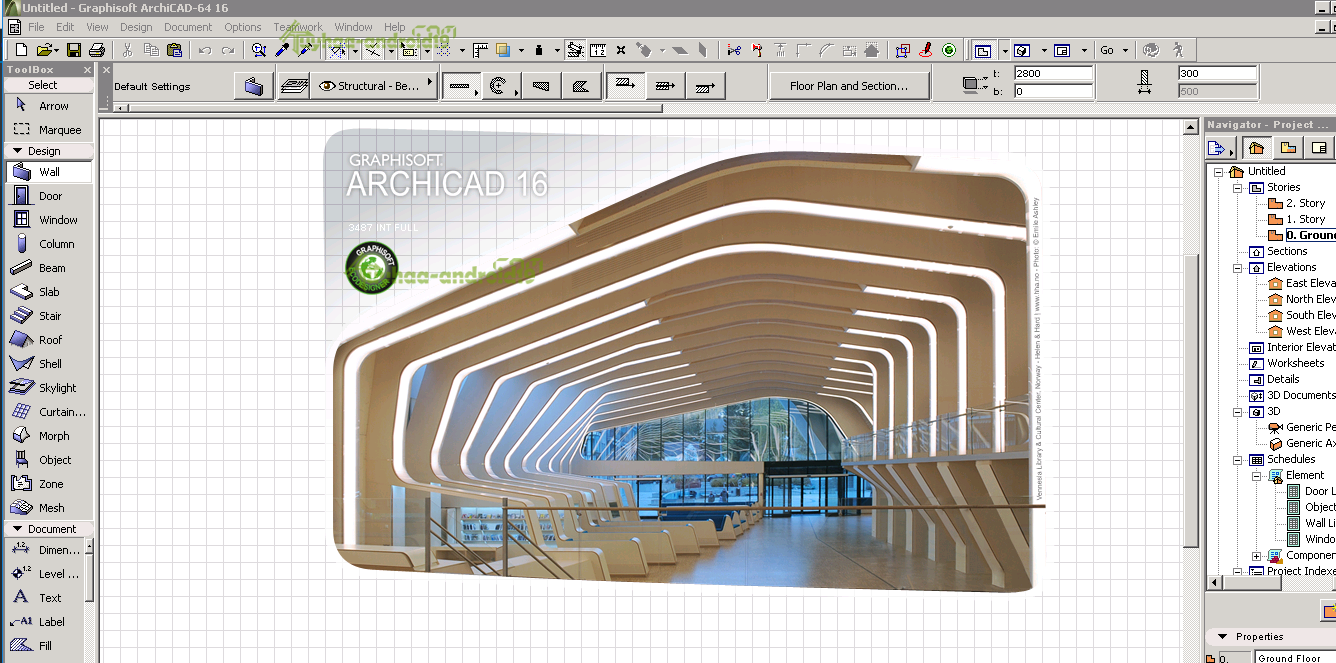Select the Dimension tool
The height and width of the screenshot is (663, 1336).
click(x=45, y=550)
